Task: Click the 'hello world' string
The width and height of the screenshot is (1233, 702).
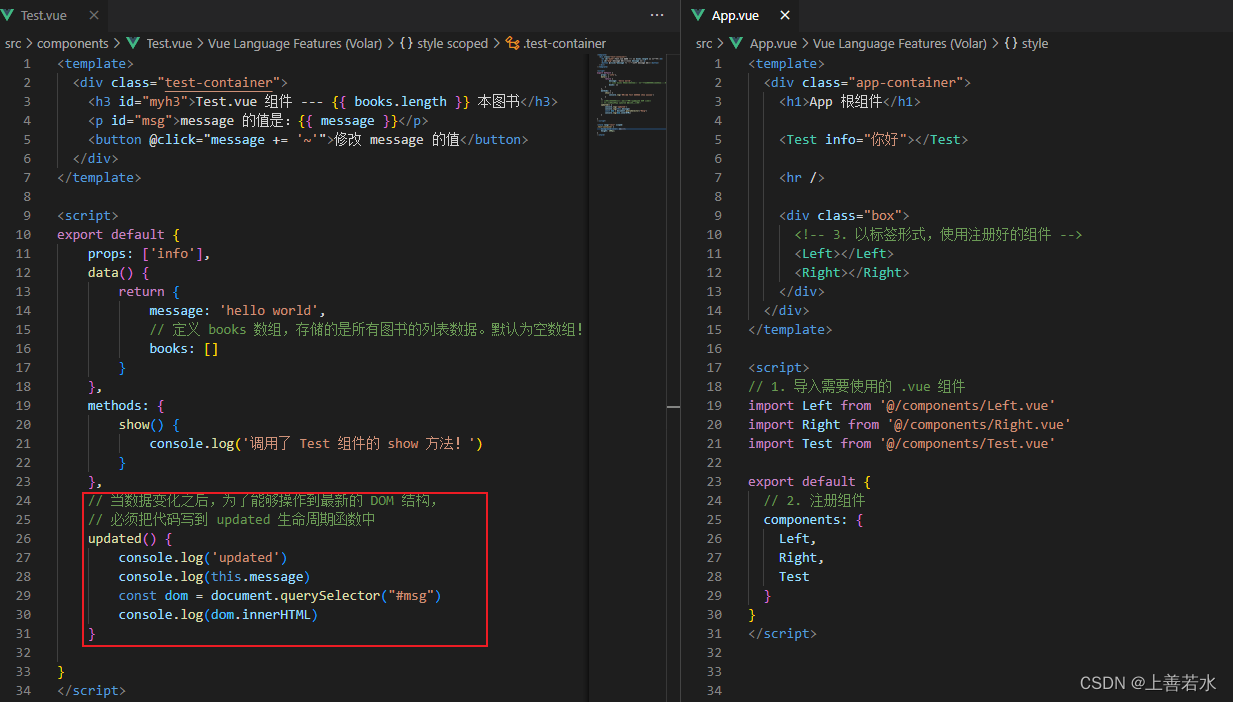Action: tap(268, 310)
